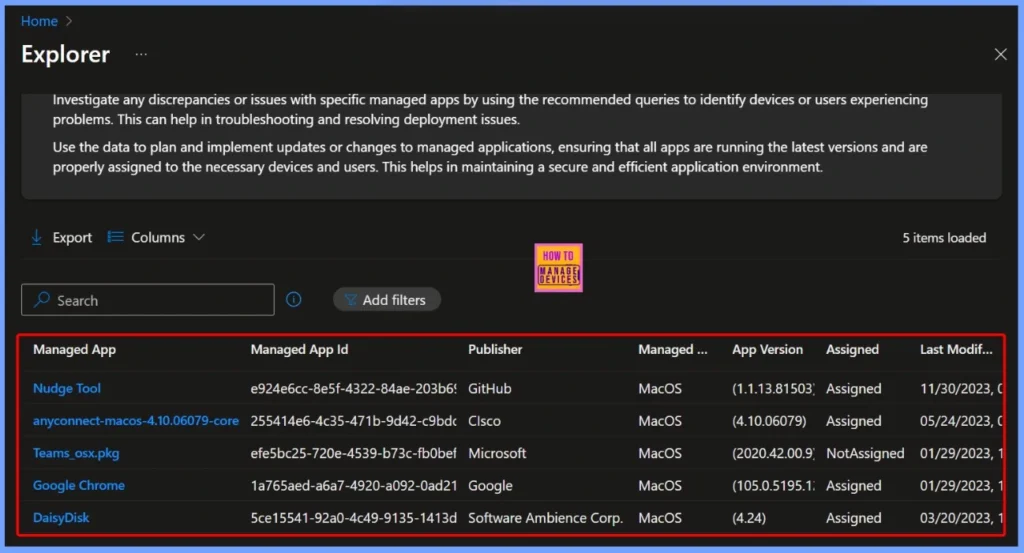This screenshot has height=553, width=1024.
Task: Select the Google publisher cell
Action: pos(490,486)
